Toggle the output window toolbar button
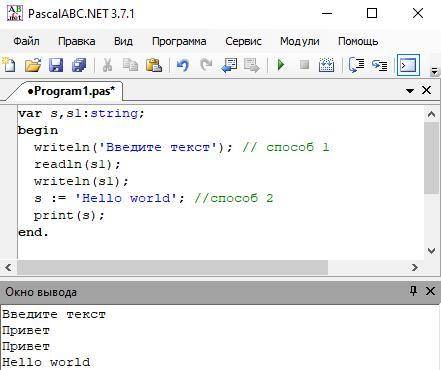This screenshot has width=441, height=370. tap(408, 65)
